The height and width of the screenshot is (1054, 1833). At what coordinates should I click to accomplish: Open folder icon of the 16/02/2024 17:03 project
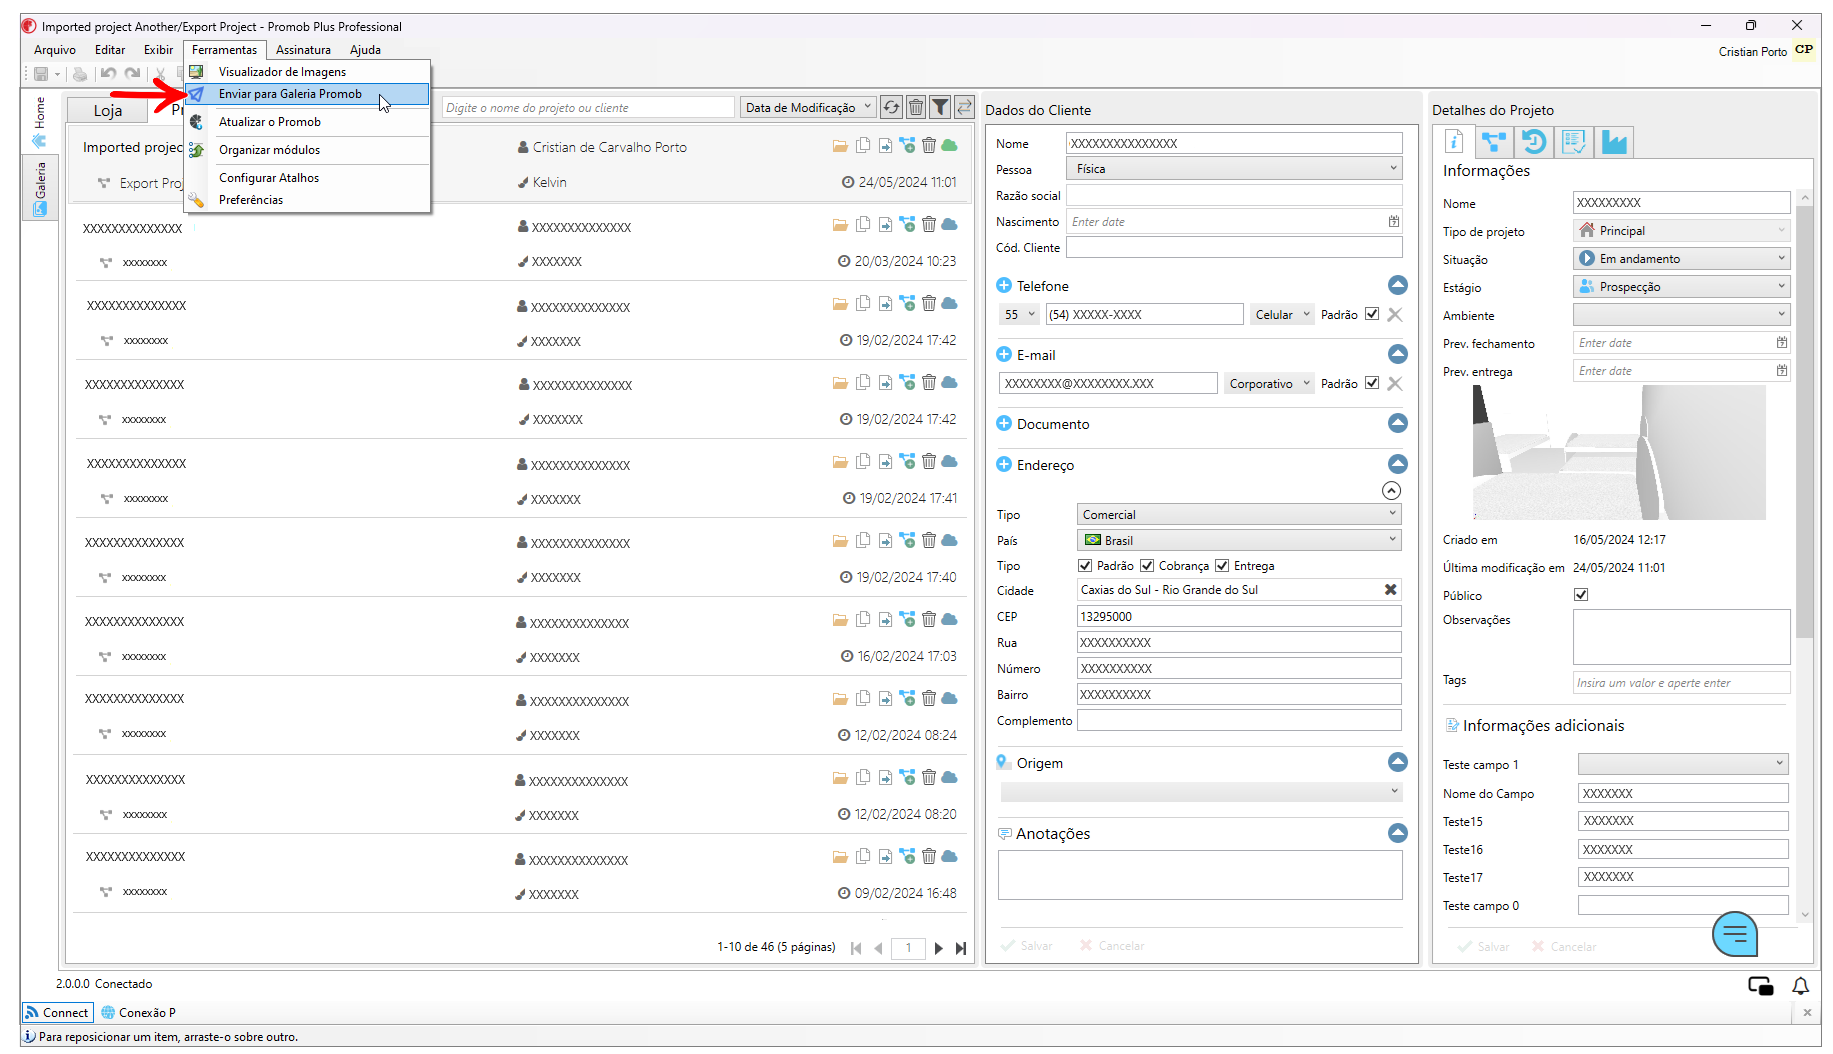pyautogui.click(x=840, y=620)
